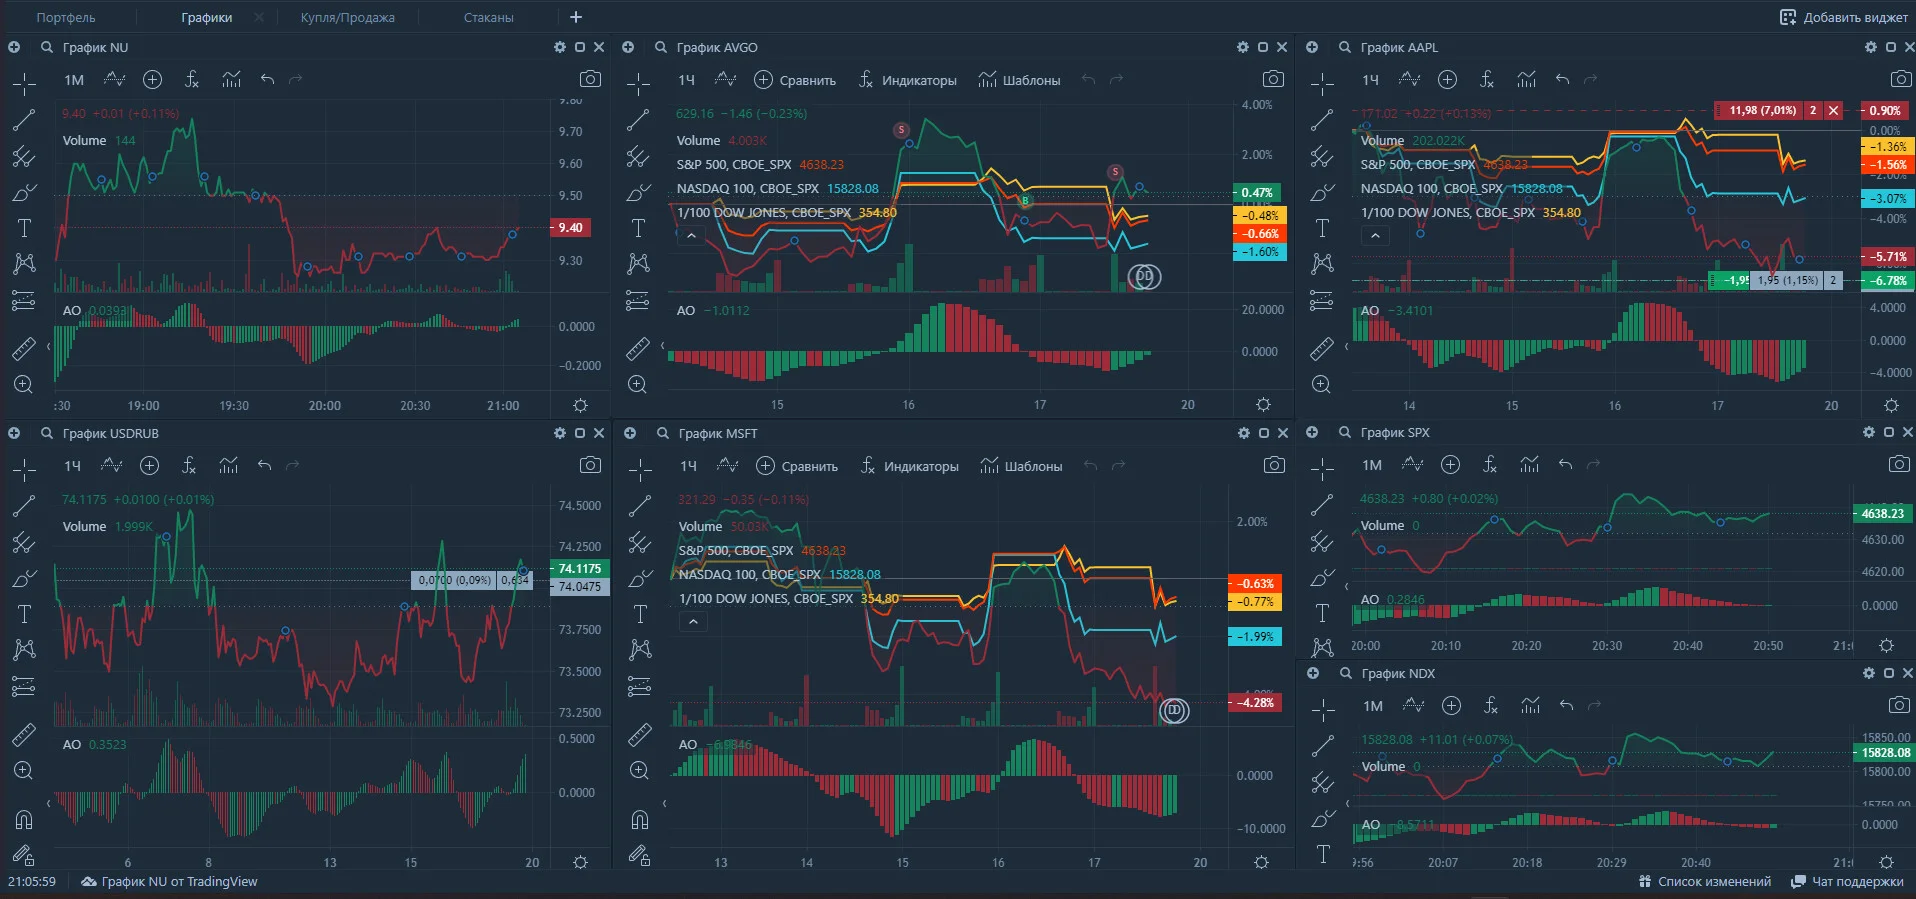The width and height of the screenshot is (1916, 899).
Task: Pick the trend line tool in the NU chart
Action: 24,120
